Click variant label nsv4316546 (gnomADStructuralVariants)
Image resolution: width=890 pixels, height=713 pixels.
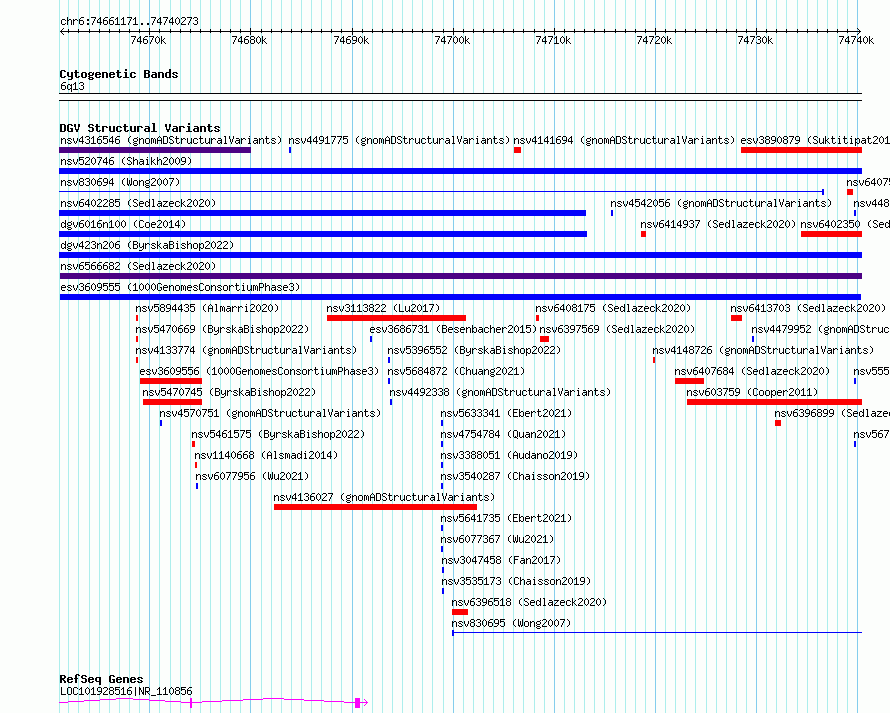171,140
